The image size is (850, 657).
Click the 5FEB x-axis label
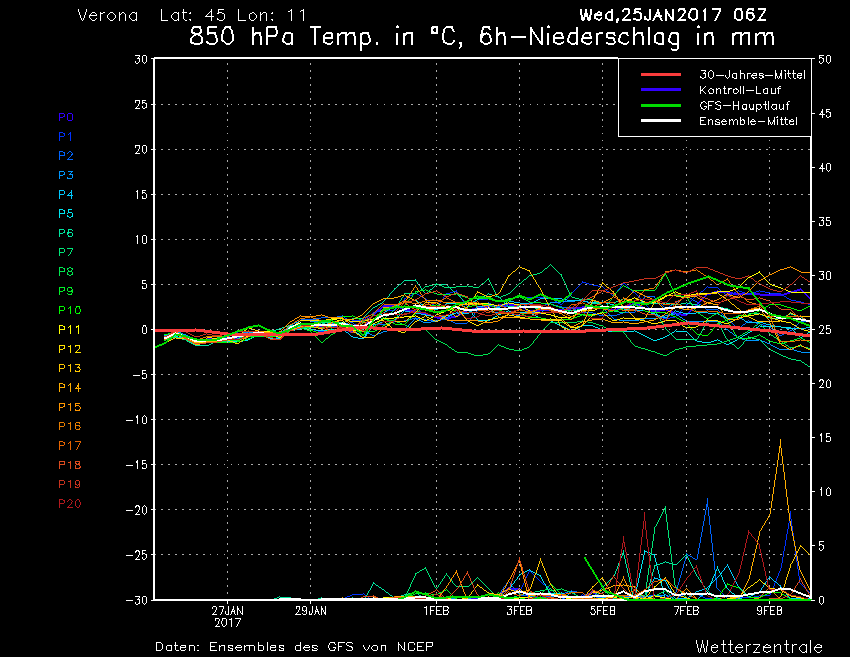(x=603, y=611)
